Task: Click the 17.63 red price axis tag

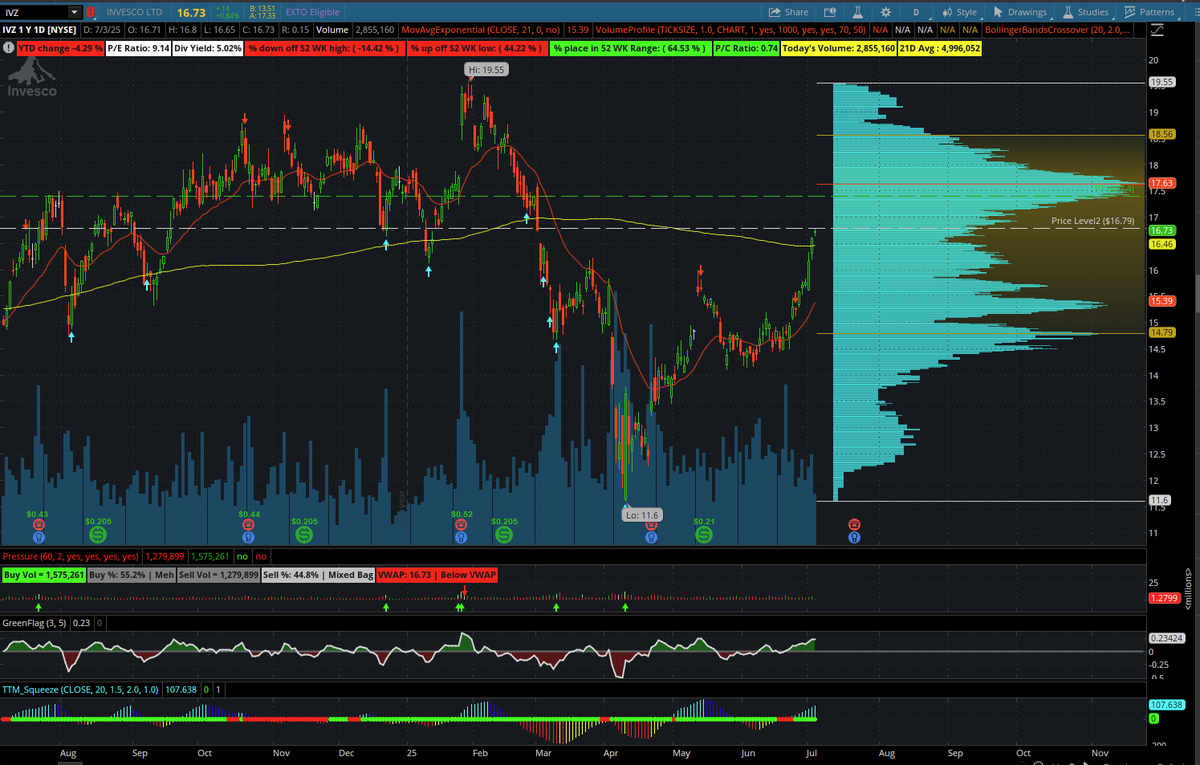Action: pos(1161,183)
